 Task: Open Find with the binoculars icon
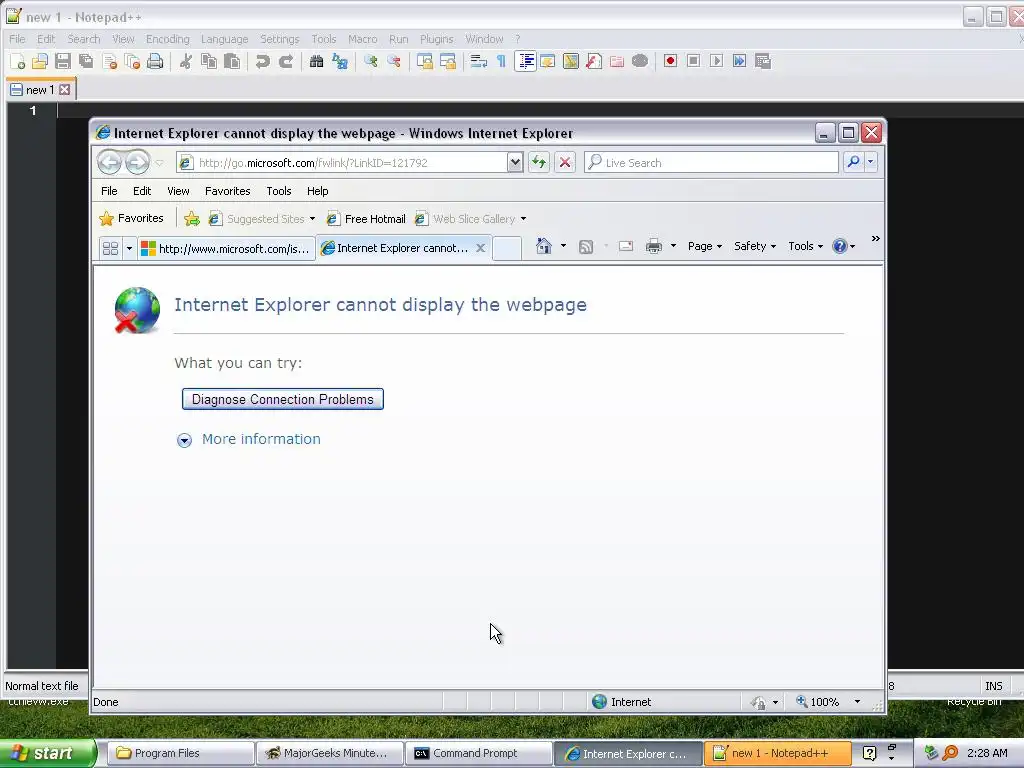(x=317, y=61)
